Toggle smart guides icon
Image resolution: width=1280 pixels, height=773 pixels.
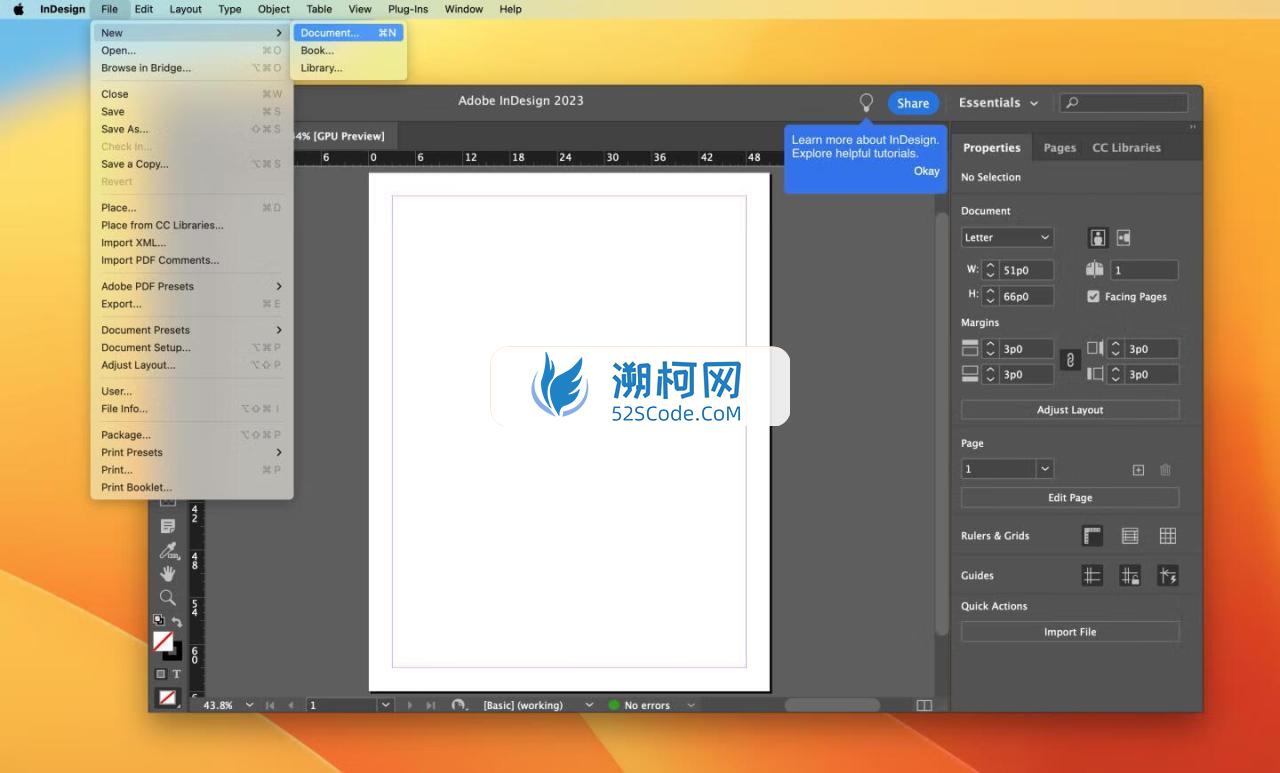(x=1168, y=575)
